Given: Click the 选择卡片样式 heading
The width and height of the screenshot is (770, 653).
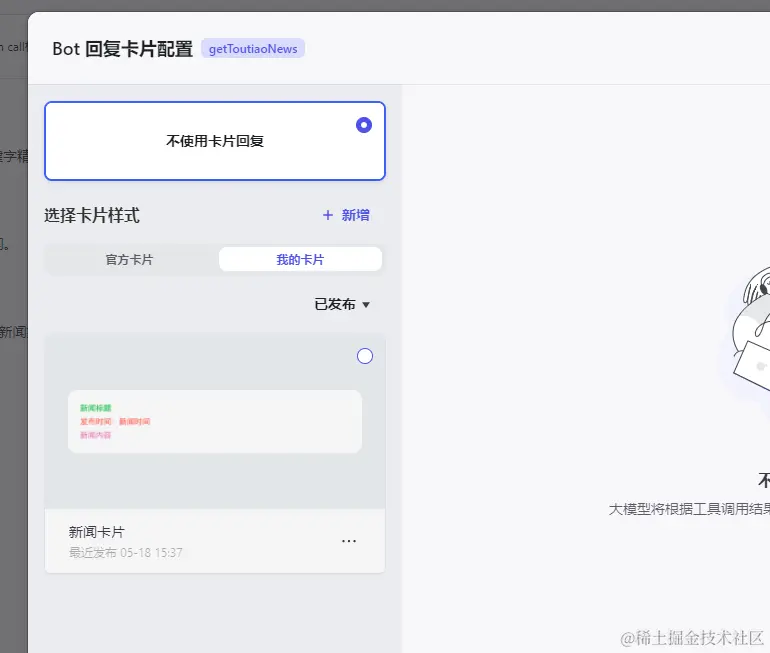Looking at the screenshot, I should (92, 215).
